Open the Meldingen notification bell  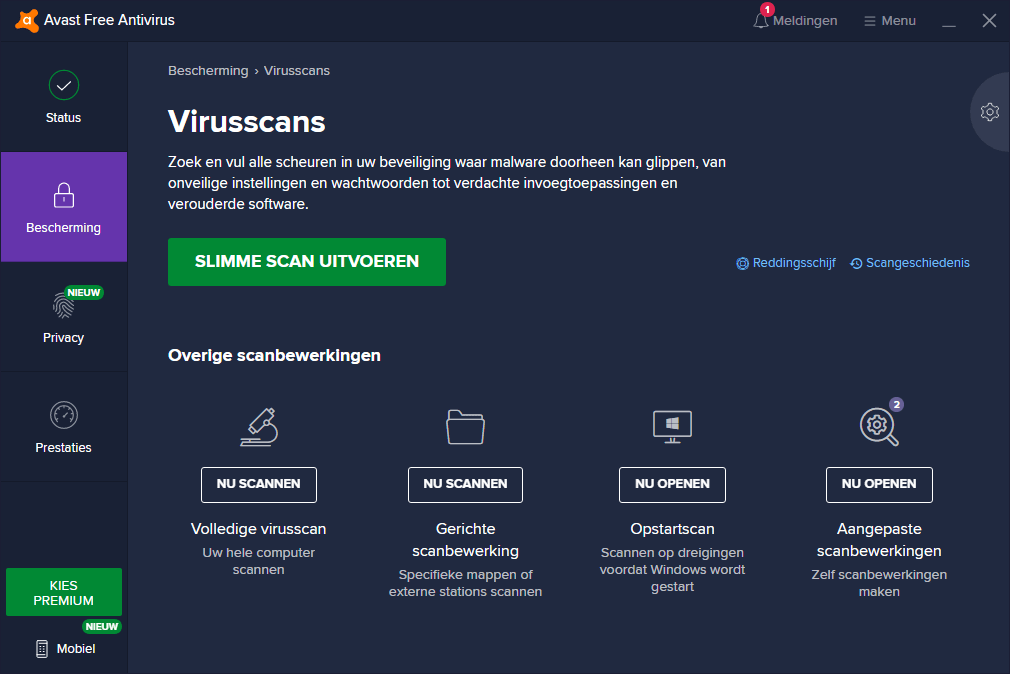(762, 20)
